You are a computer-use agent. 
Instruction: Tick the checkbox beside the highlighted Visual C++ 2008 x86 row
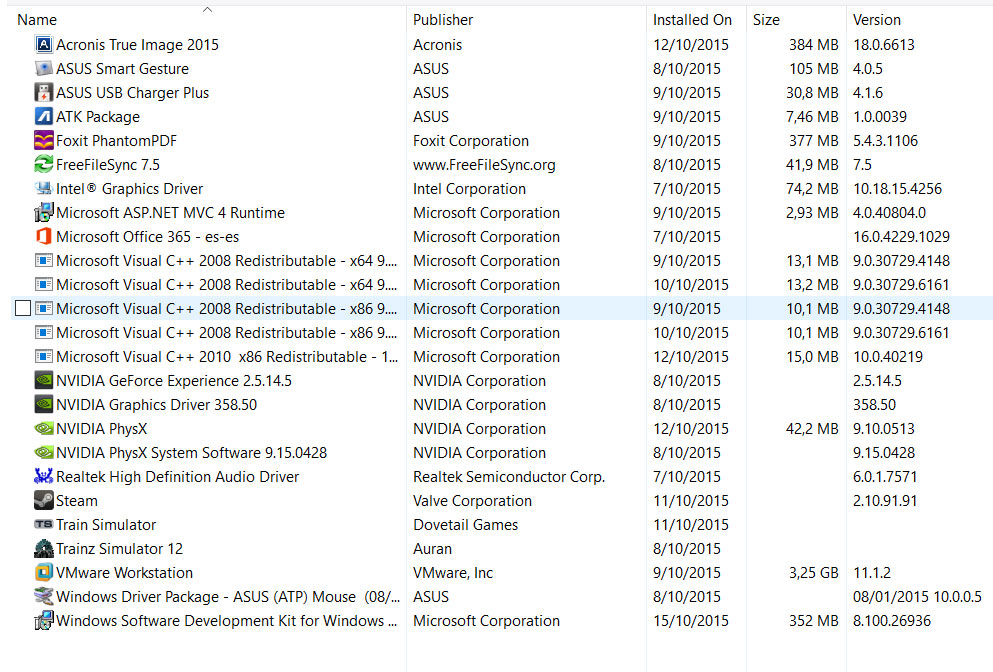click(x=23, y=309)
